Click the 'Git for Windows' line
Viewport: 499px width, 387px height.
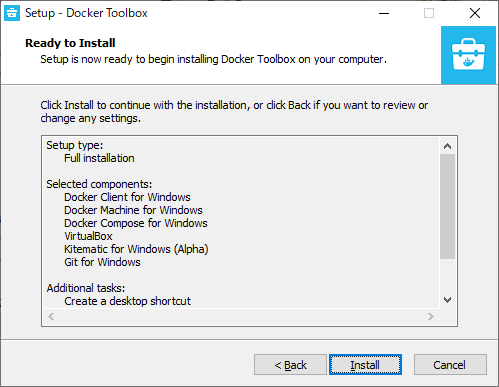[102, 262]
